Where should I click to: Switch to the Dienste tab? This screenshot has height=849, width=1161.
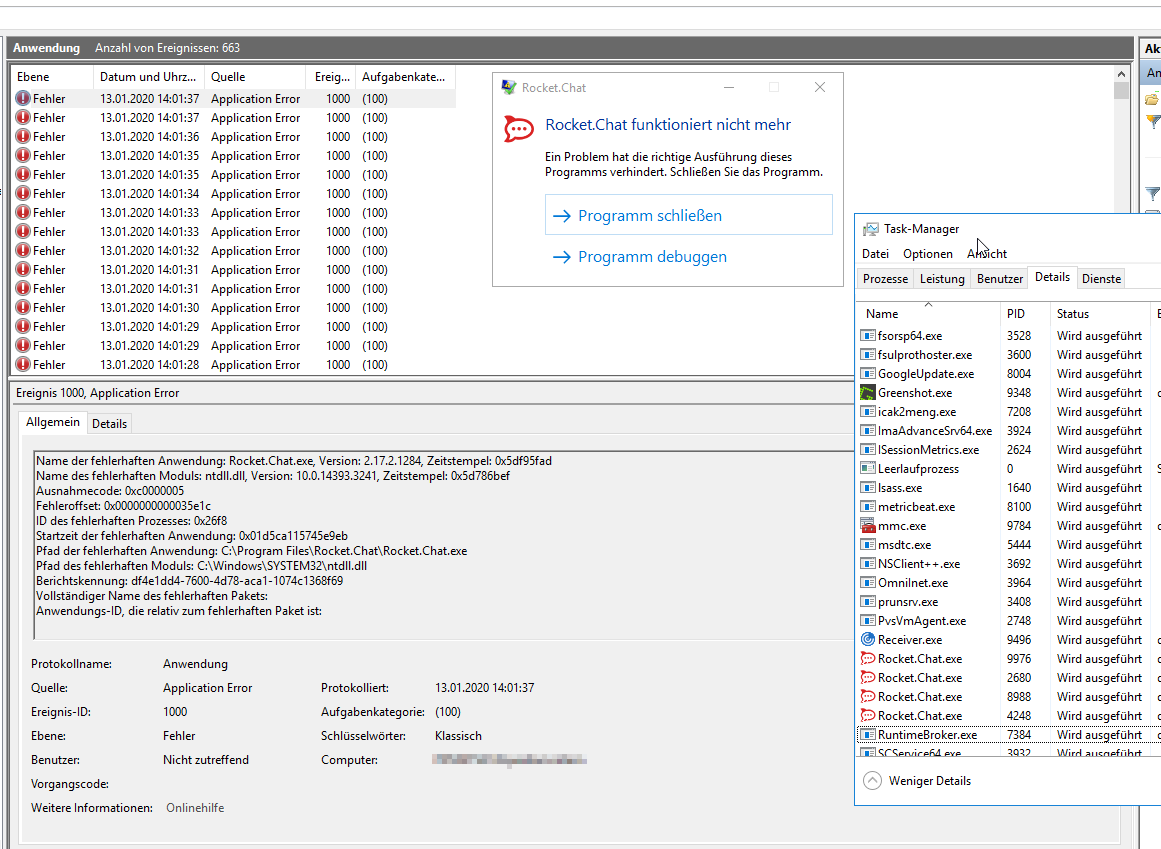point(1101,279)
